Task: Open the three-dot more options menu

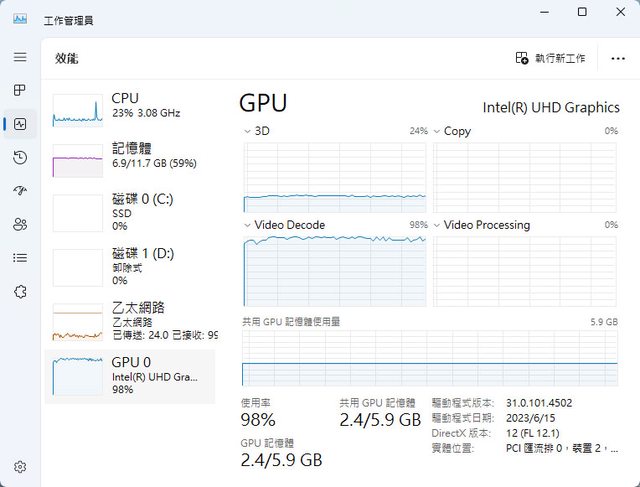Action: (617, 59)
